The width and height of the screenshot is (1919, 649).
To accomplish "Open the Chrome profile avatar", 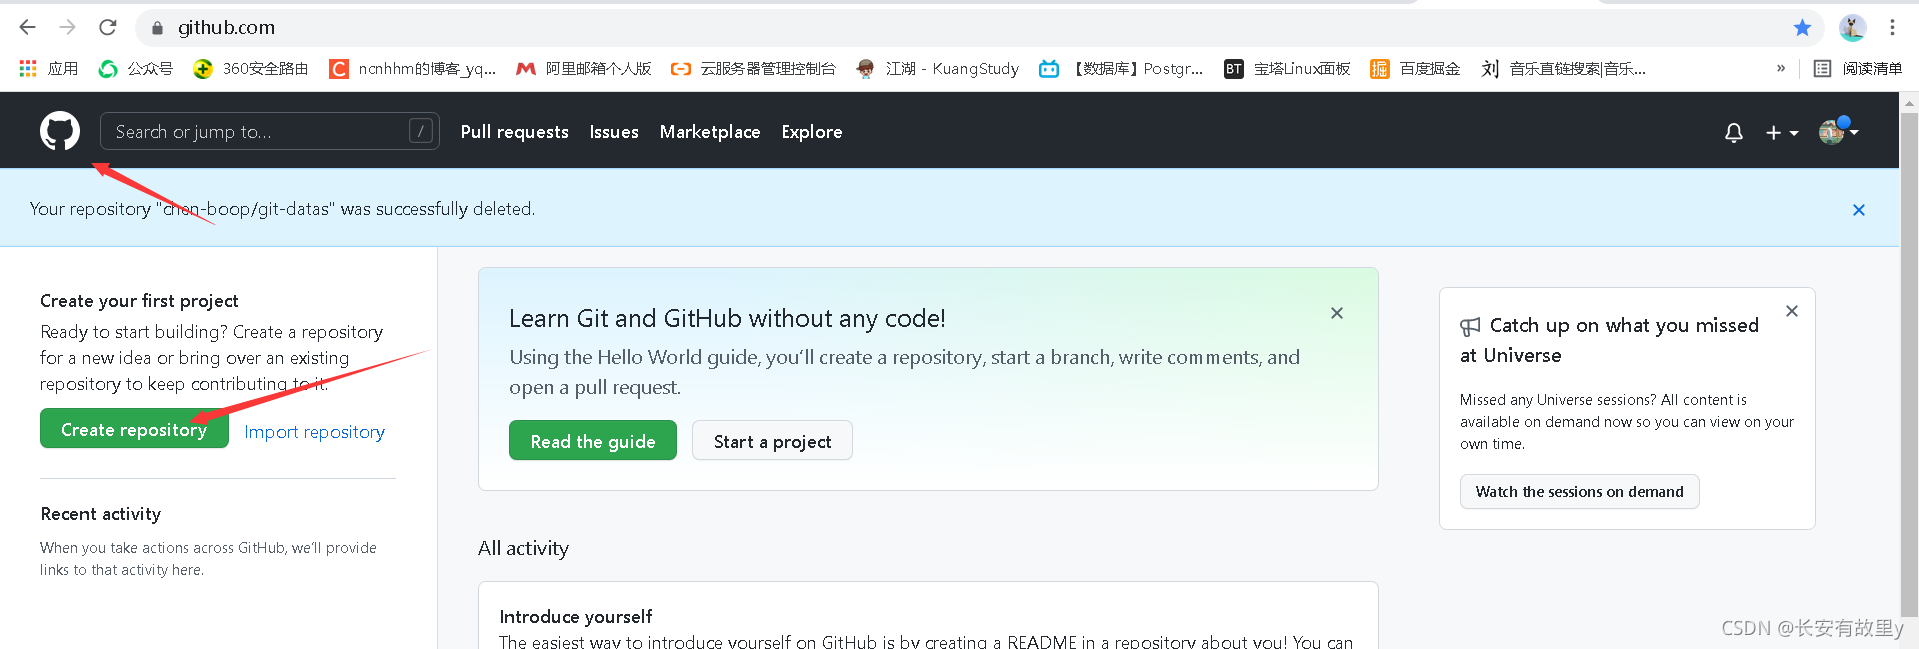I will click(x=1852, y=28).
